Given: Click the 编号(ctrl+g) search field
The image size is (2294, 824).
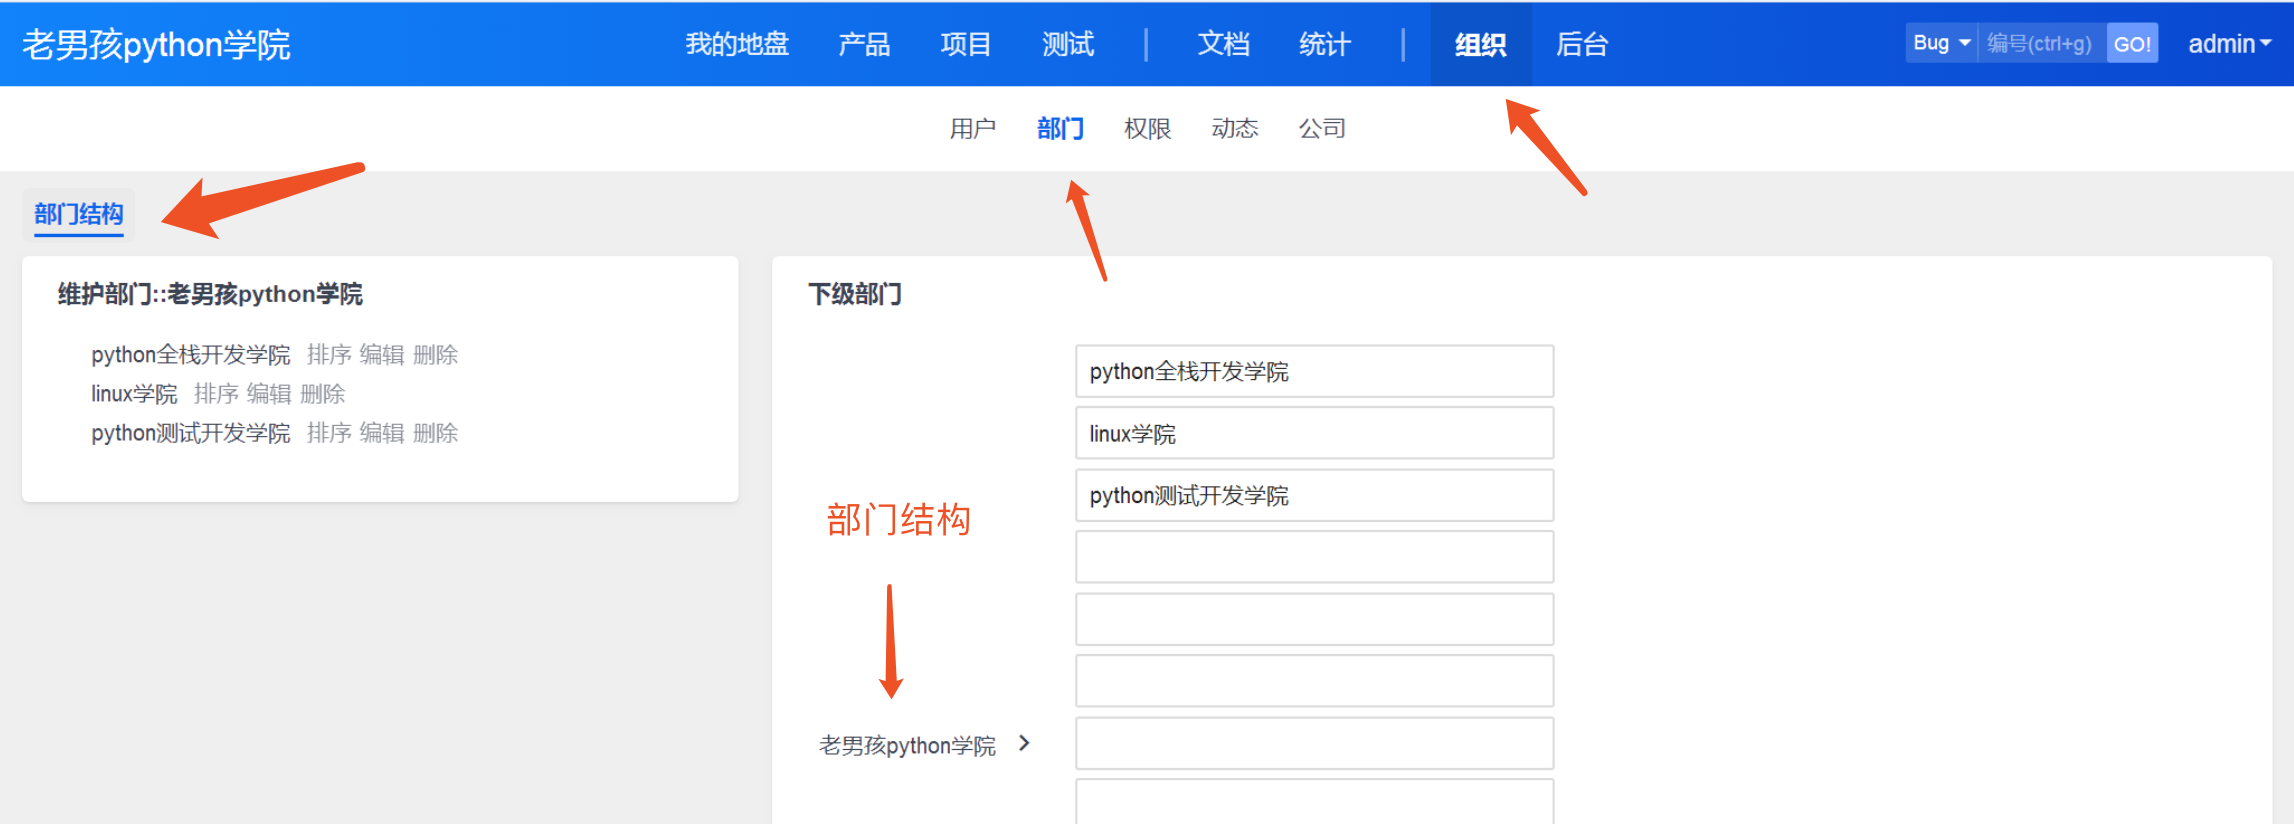Looking at the screenshot, I should click(2040, 44).
